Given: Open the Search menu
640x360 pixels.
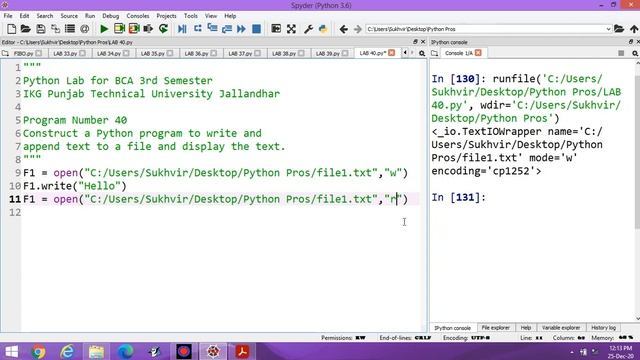Looking at the screenshot, I should 44,16.
